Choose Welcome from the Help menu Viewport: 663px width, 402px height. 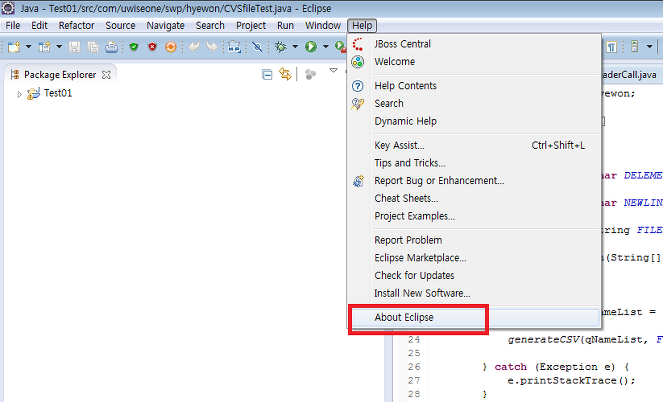click(474, 62)
